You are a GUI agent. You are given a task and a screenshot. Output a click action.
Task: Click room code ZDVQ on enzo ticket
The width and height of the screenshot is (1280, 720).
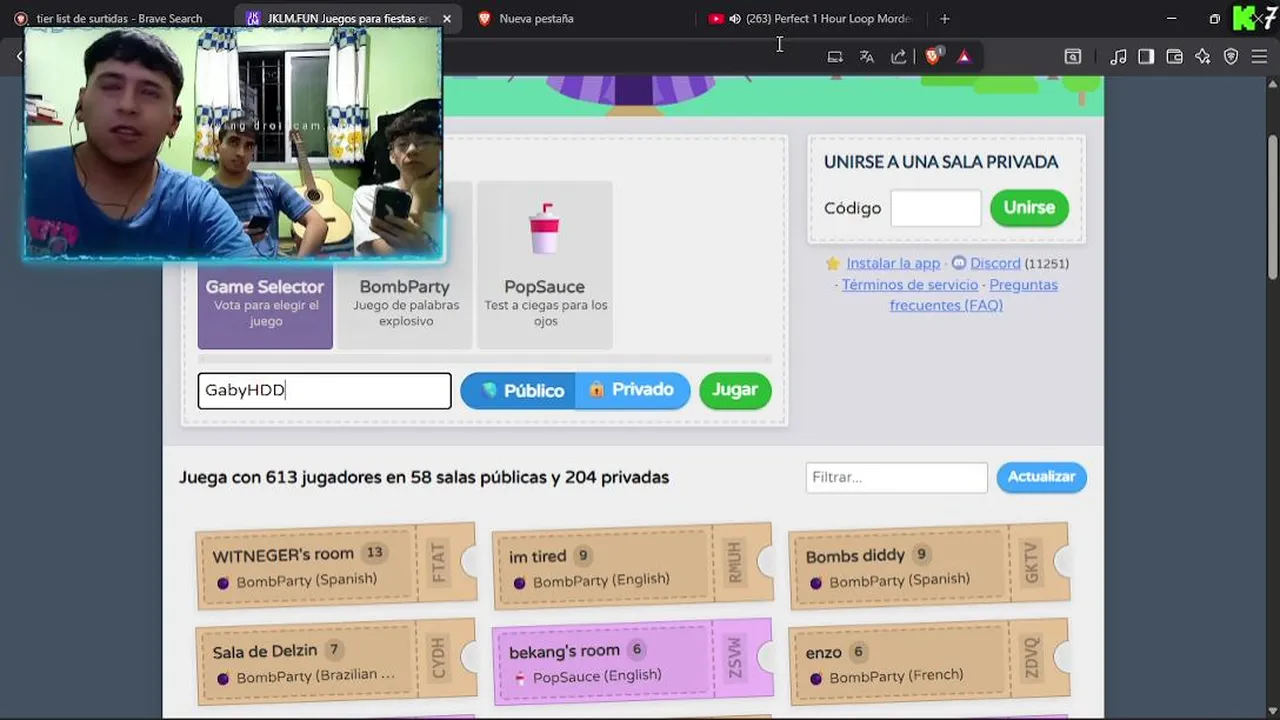coord(1031,658)
